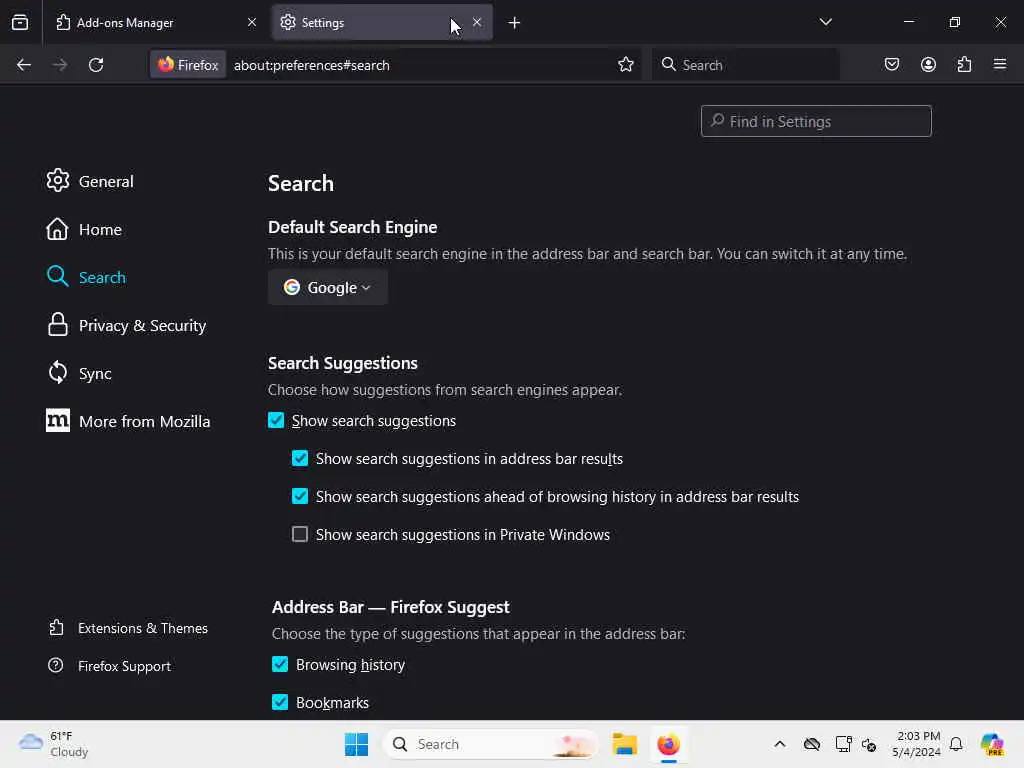Enable search suggestions in Private Windows

coord(300,534)
